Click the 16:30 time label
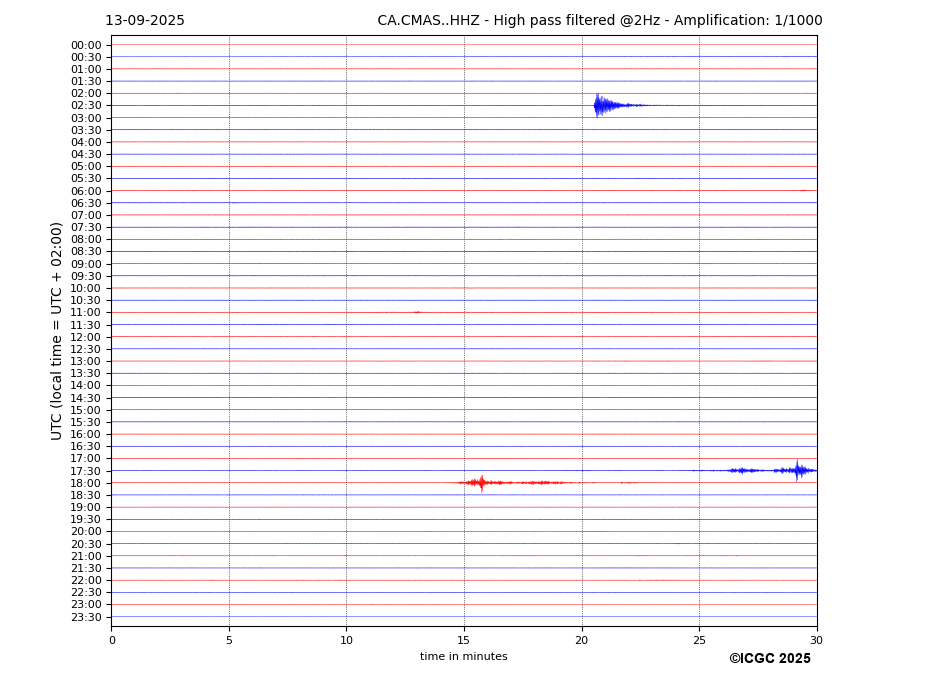 (x=86, y=446)
